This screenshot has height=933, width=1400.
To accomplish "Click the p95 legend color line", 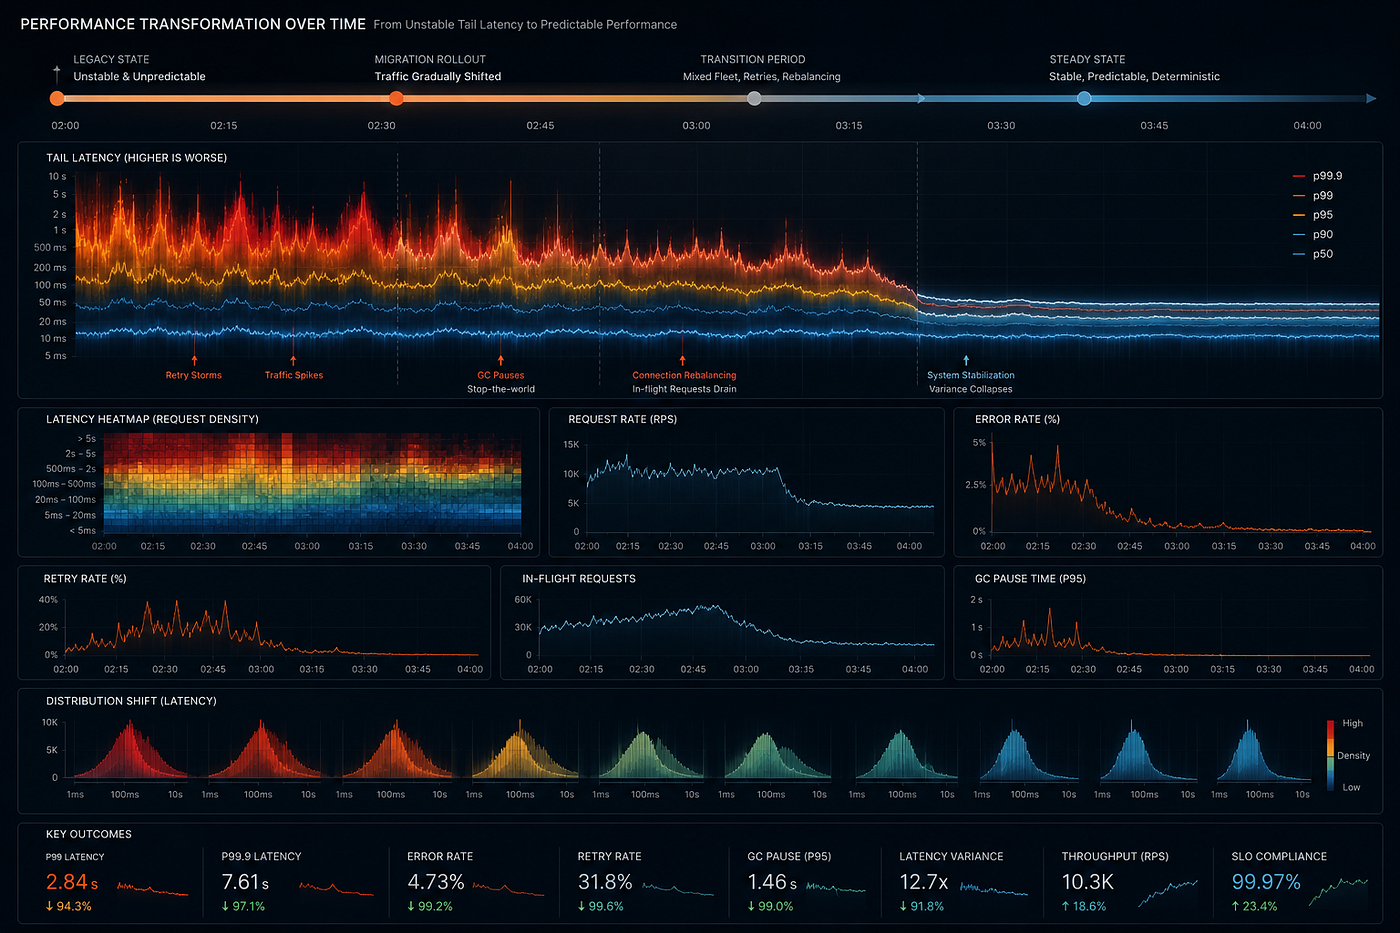I will (x=1299, y=215).
